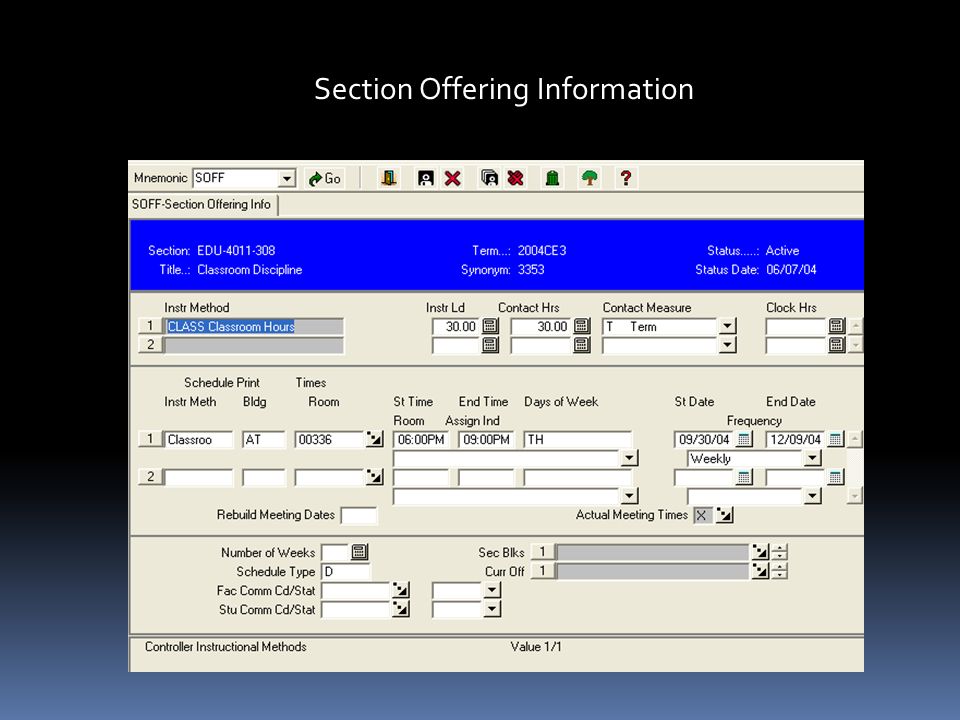Open detail icon for Sec Blks
The width and height of the screenshot is (960, 720).
pyautogui.click(x=760, y=552)
